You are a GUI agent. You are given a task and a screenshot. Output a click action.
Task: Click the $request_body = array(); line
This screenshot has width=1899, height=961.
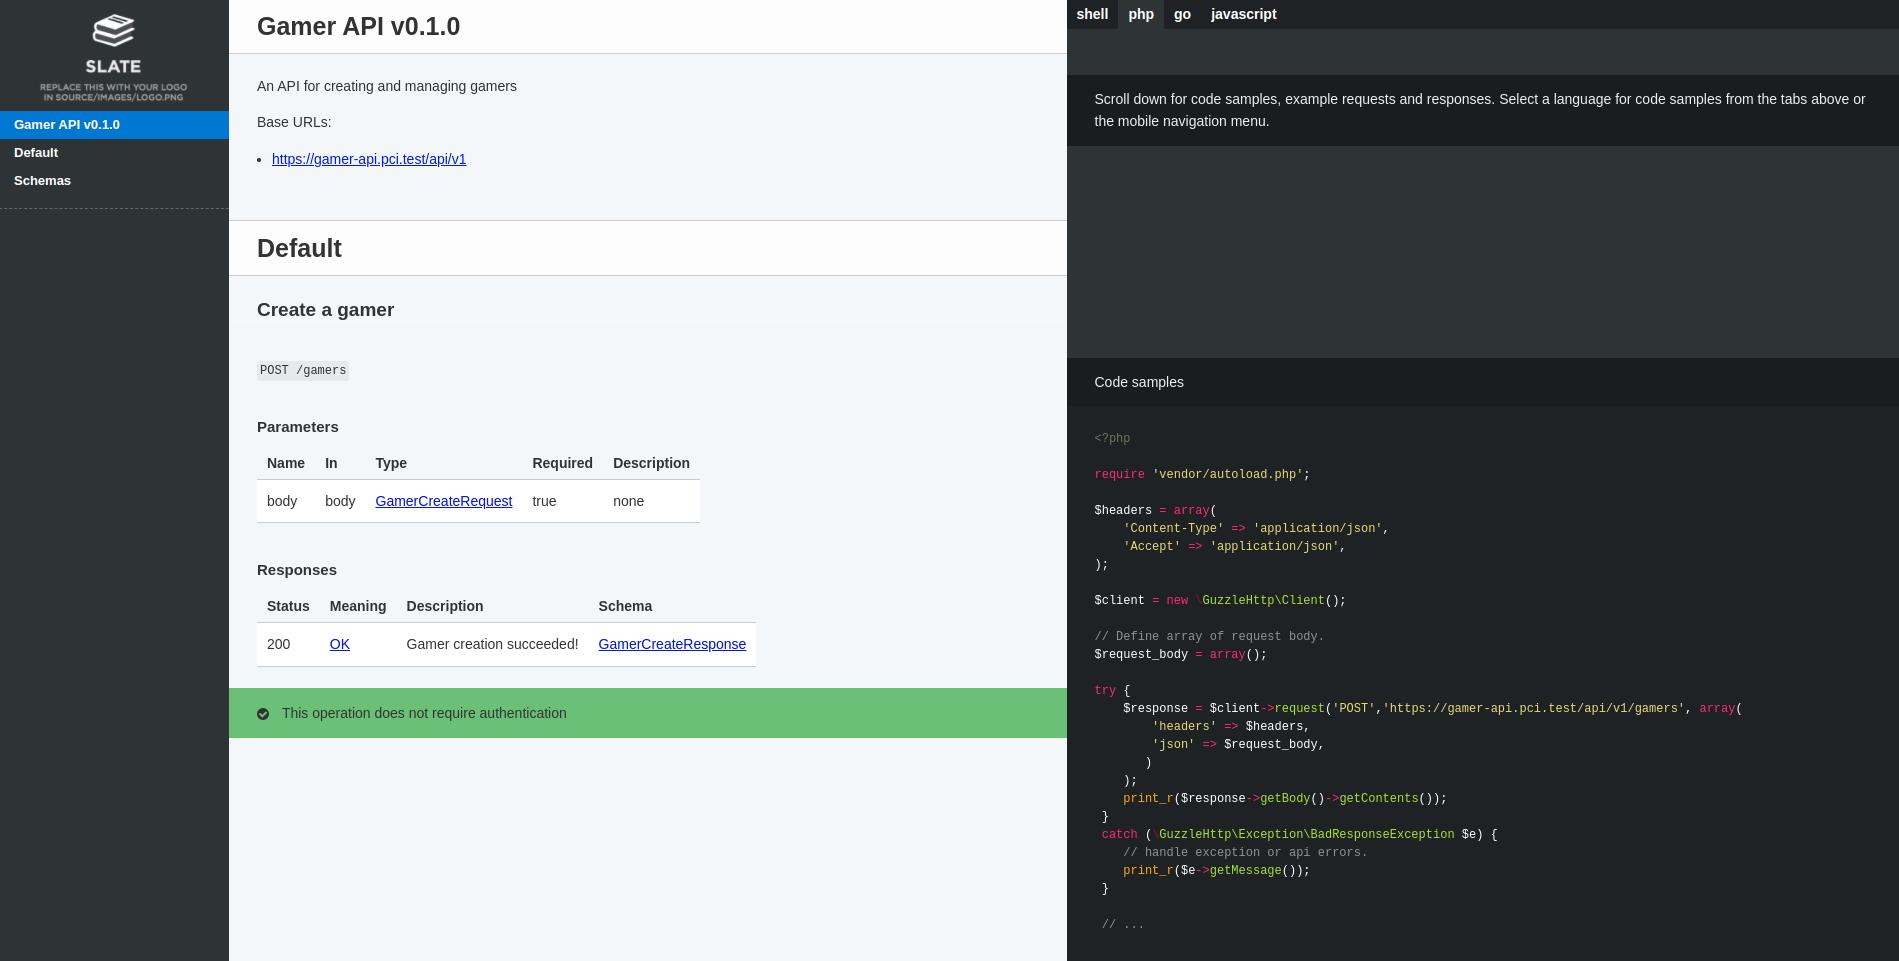tap(1180, 655)
